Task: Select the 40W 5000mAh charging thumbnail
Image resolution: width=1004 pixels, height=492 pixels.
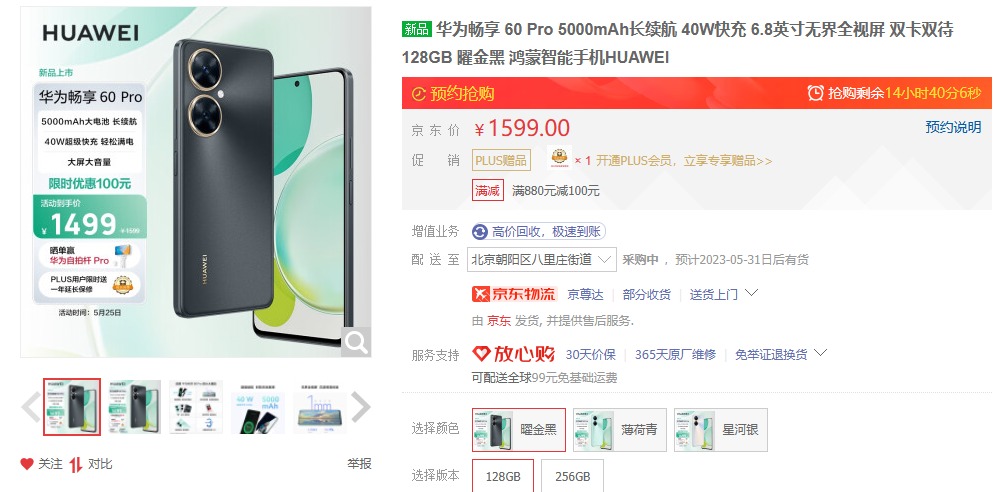Action: coord(257,407)
